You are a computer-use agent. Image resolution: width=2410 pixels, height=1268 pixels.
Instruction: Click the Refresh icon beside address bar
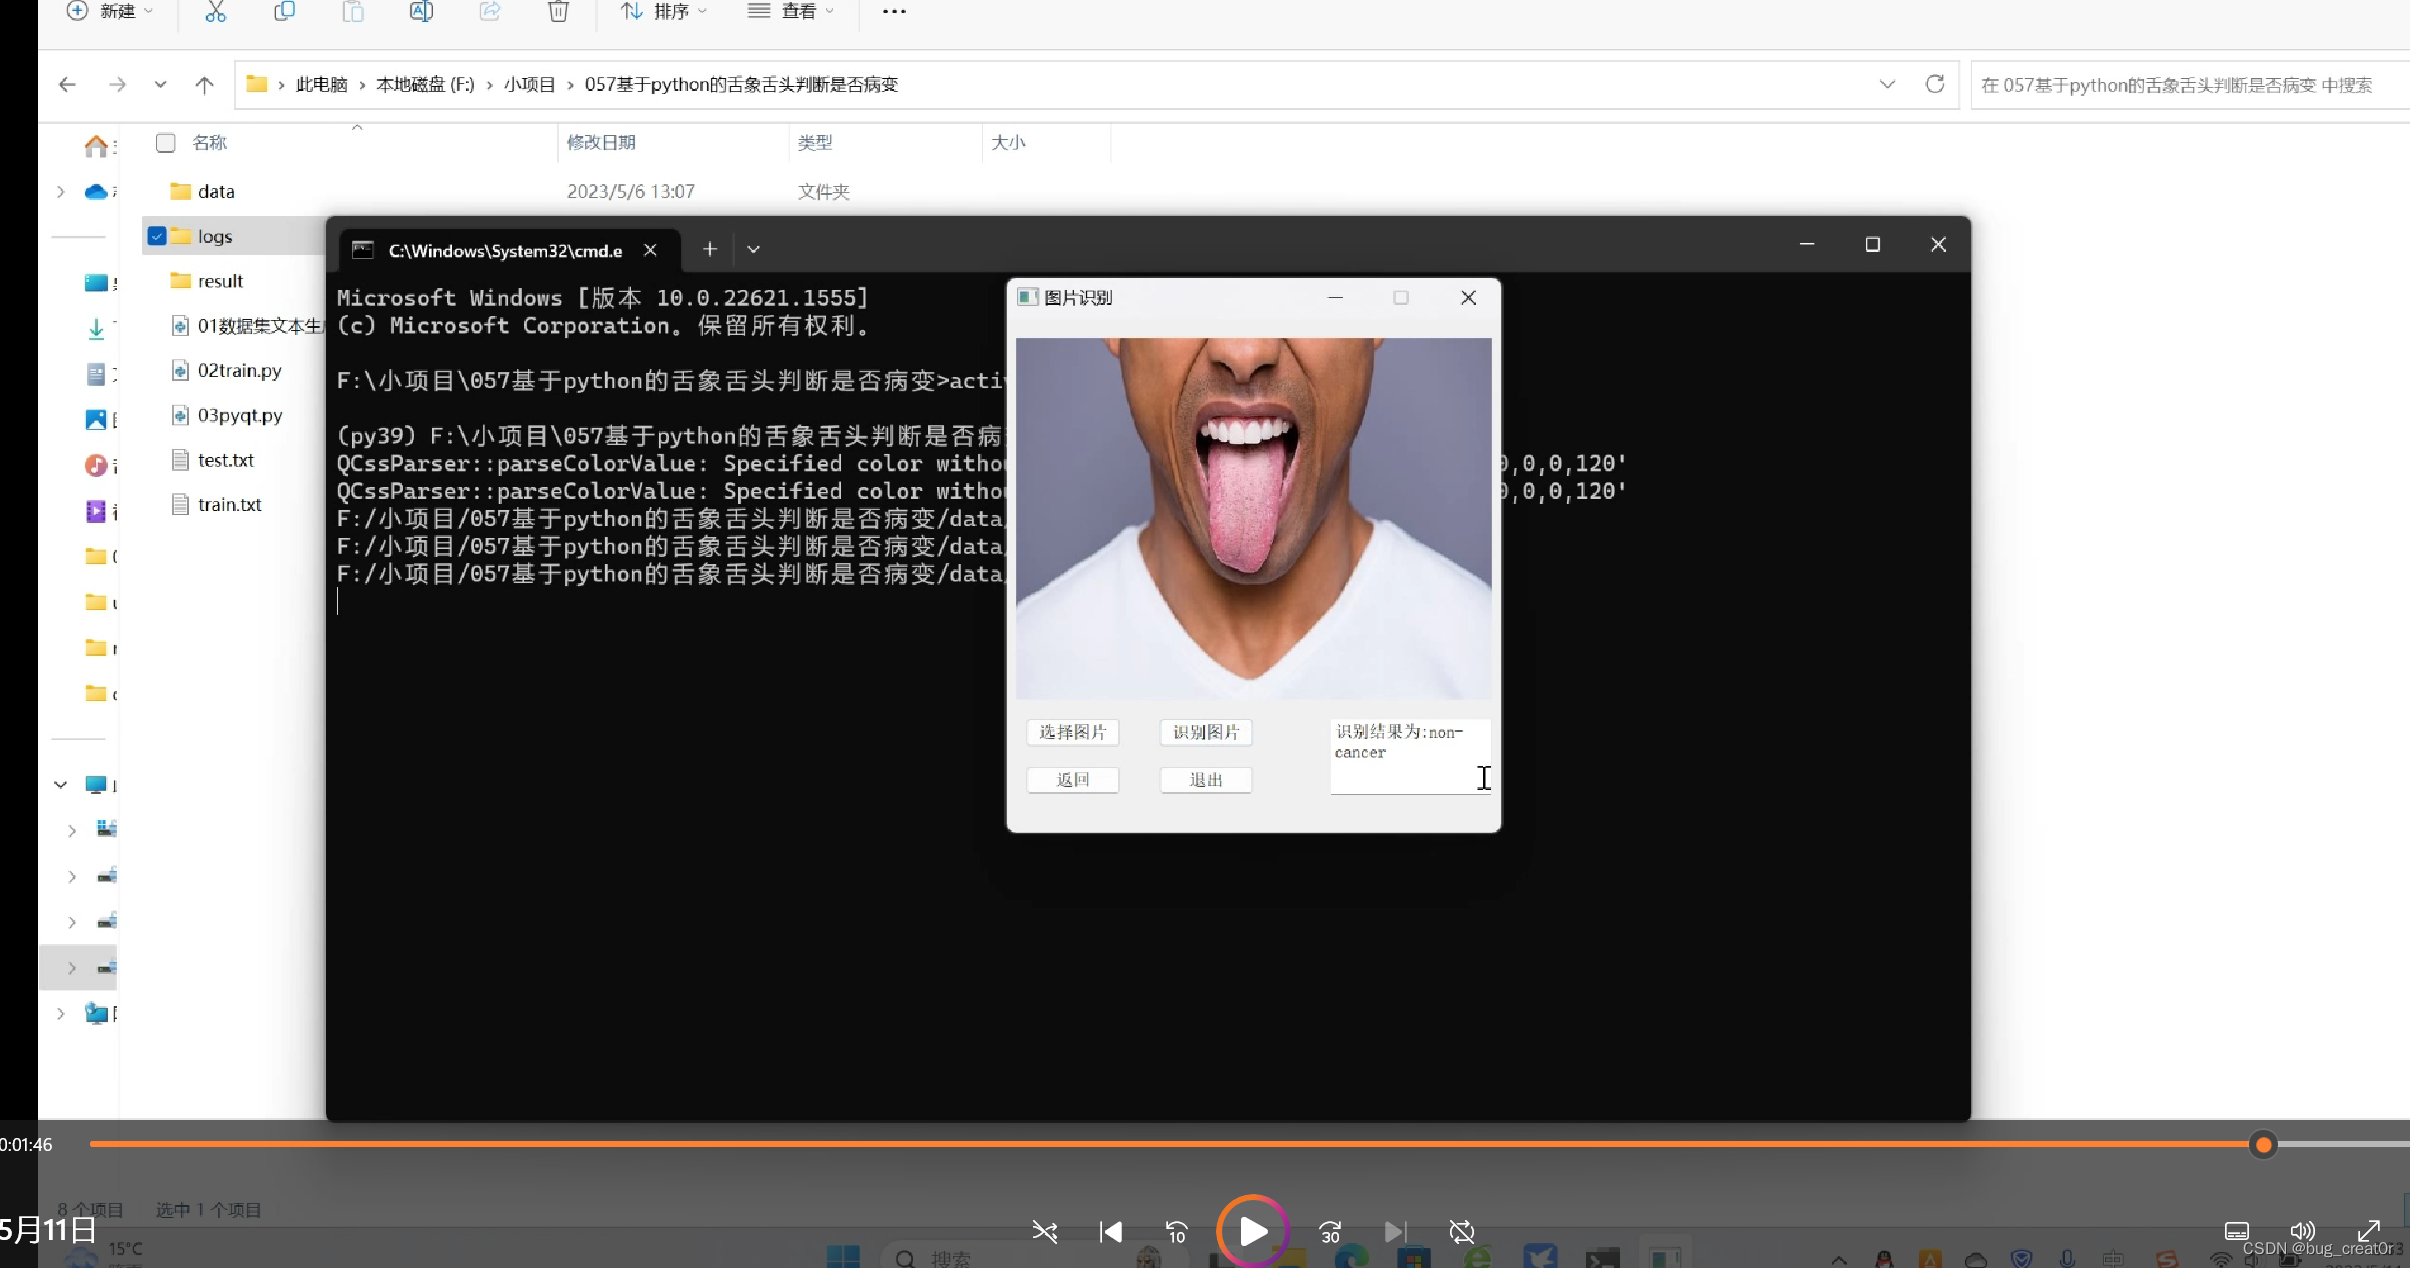pyautogui.click(x=1934, y=84)
